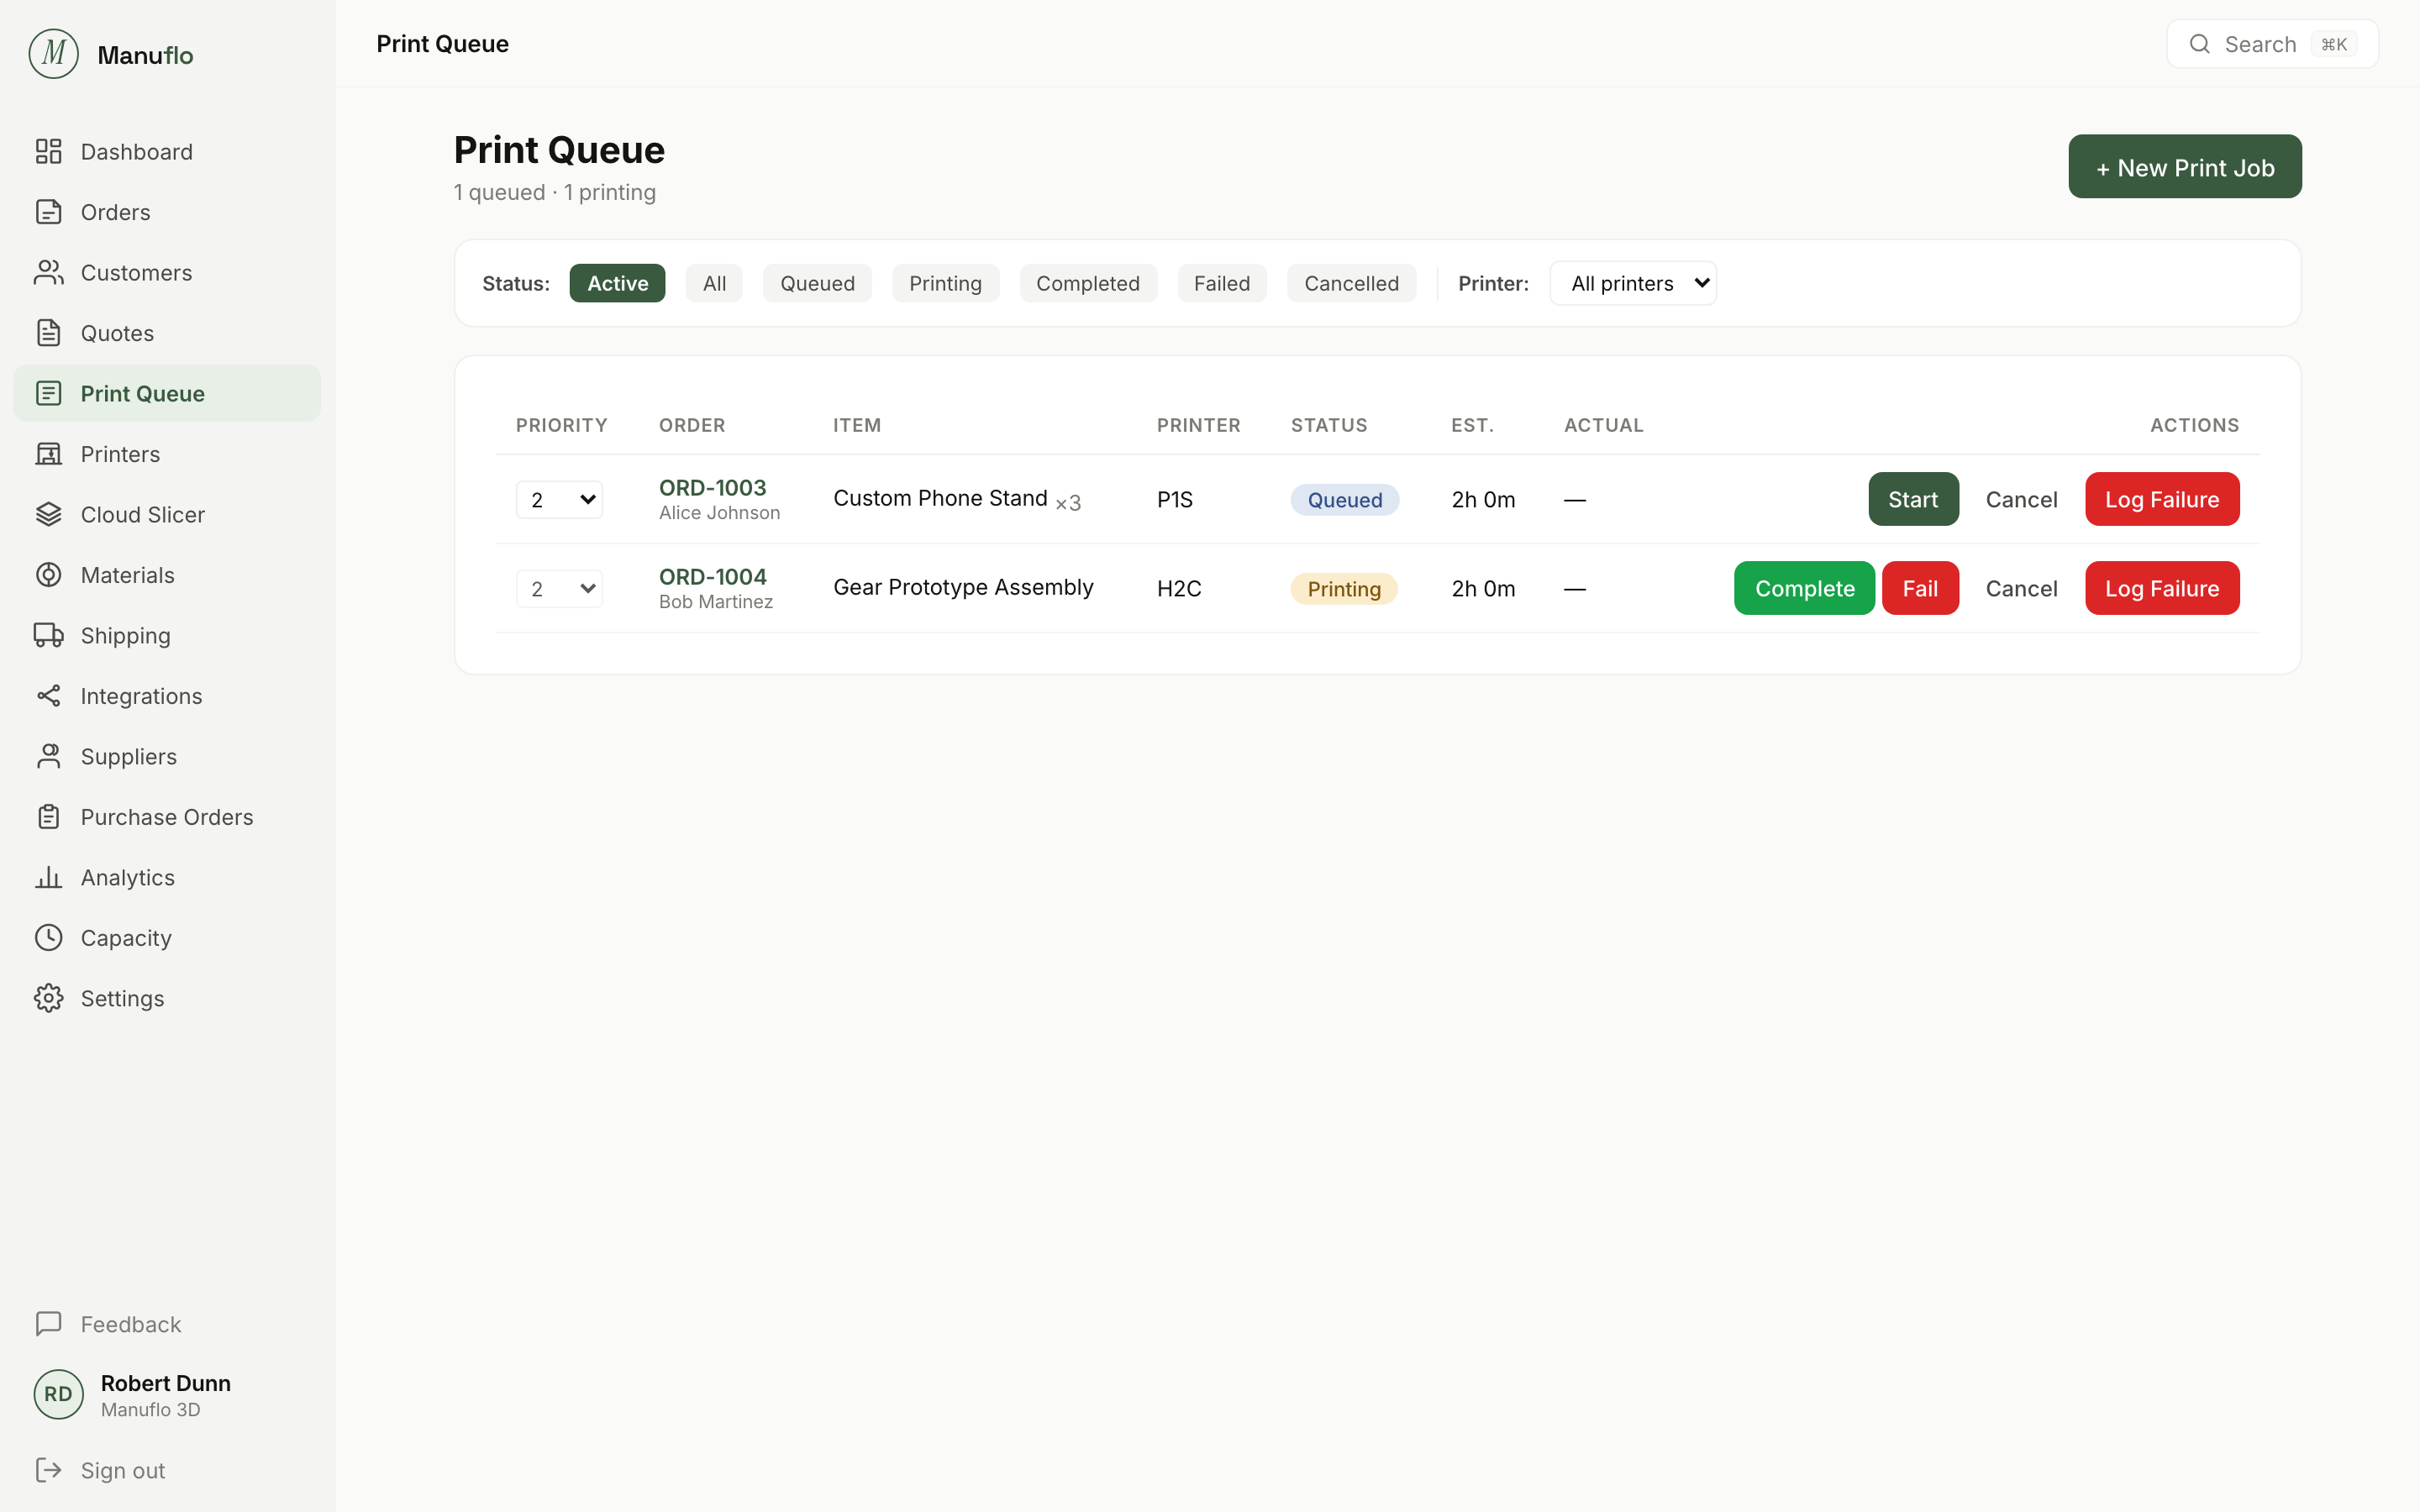Go to Analytics section
Screen dimensions: 2420x1512
point(167,877)
